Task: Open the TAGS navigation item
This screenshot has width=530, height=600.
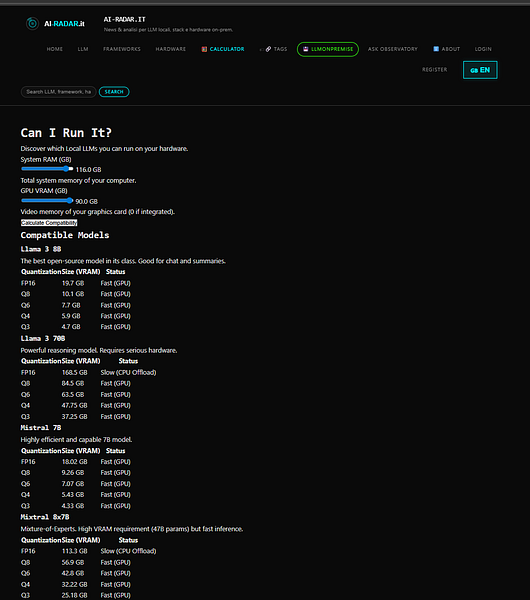Action: [x=280, y=49]
